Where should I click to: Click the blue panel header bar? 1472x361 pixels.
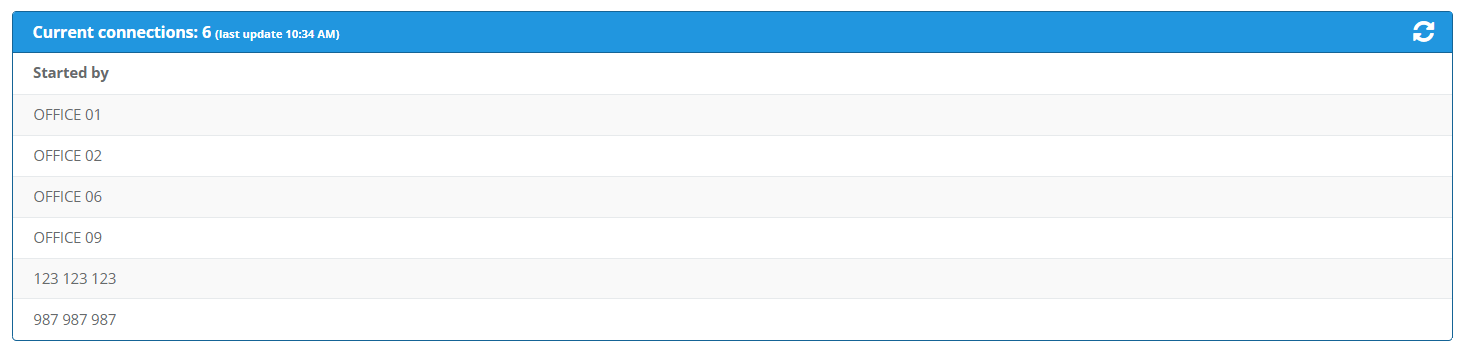click(732, 32)
